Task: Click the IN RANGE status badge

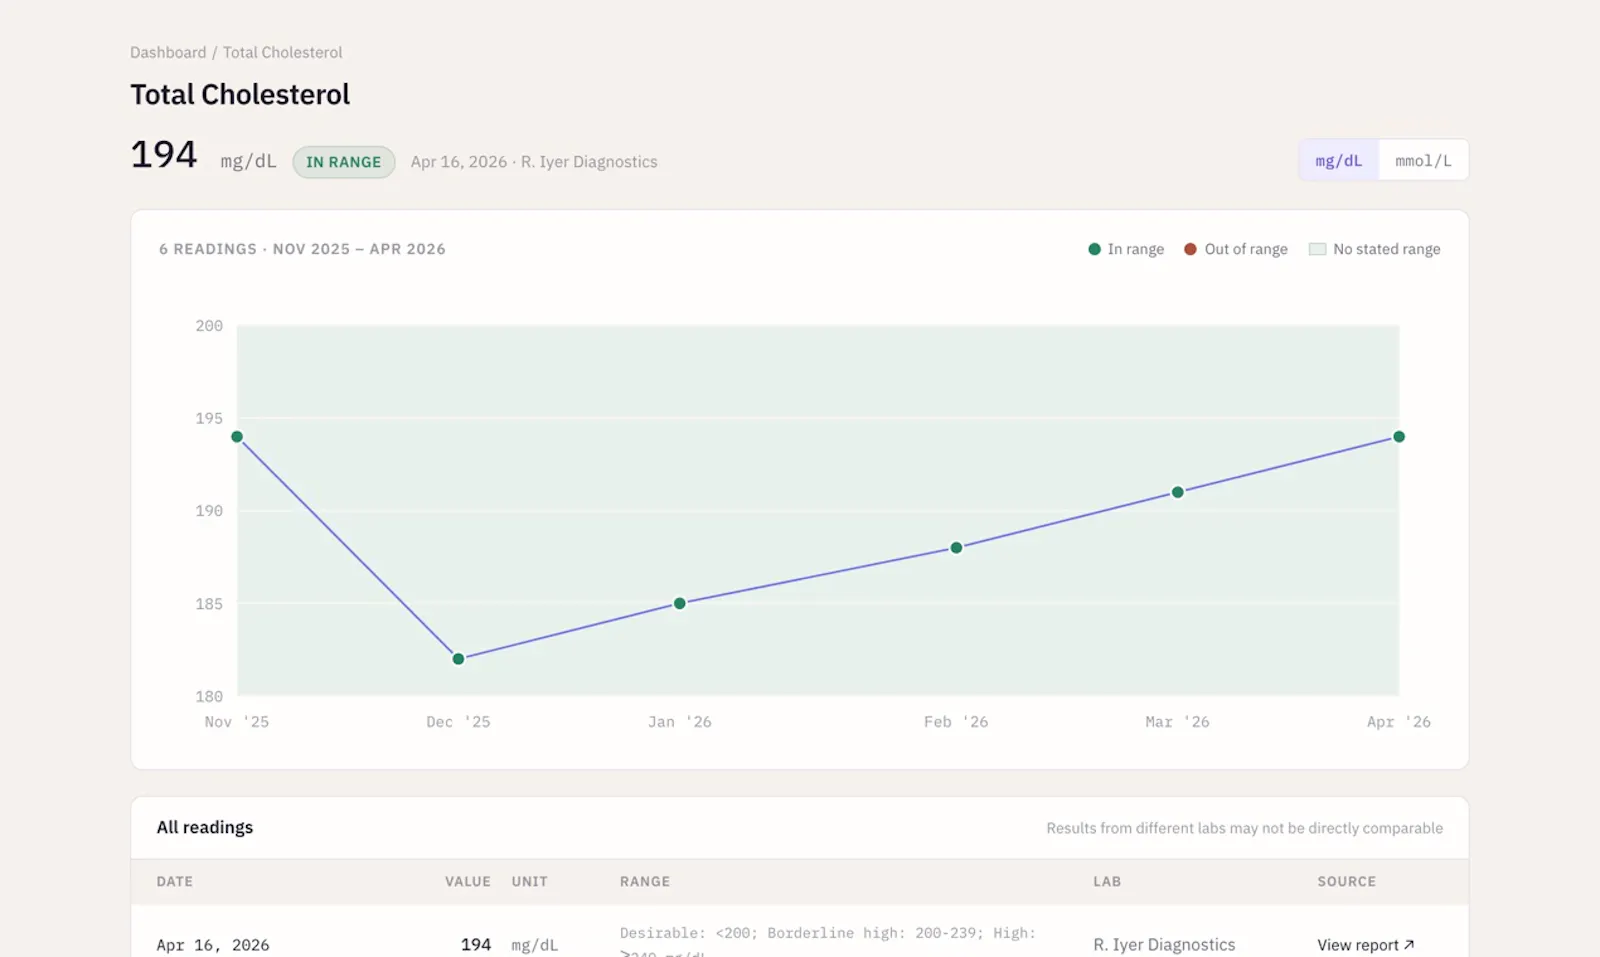Action: [x=343, y=162]
